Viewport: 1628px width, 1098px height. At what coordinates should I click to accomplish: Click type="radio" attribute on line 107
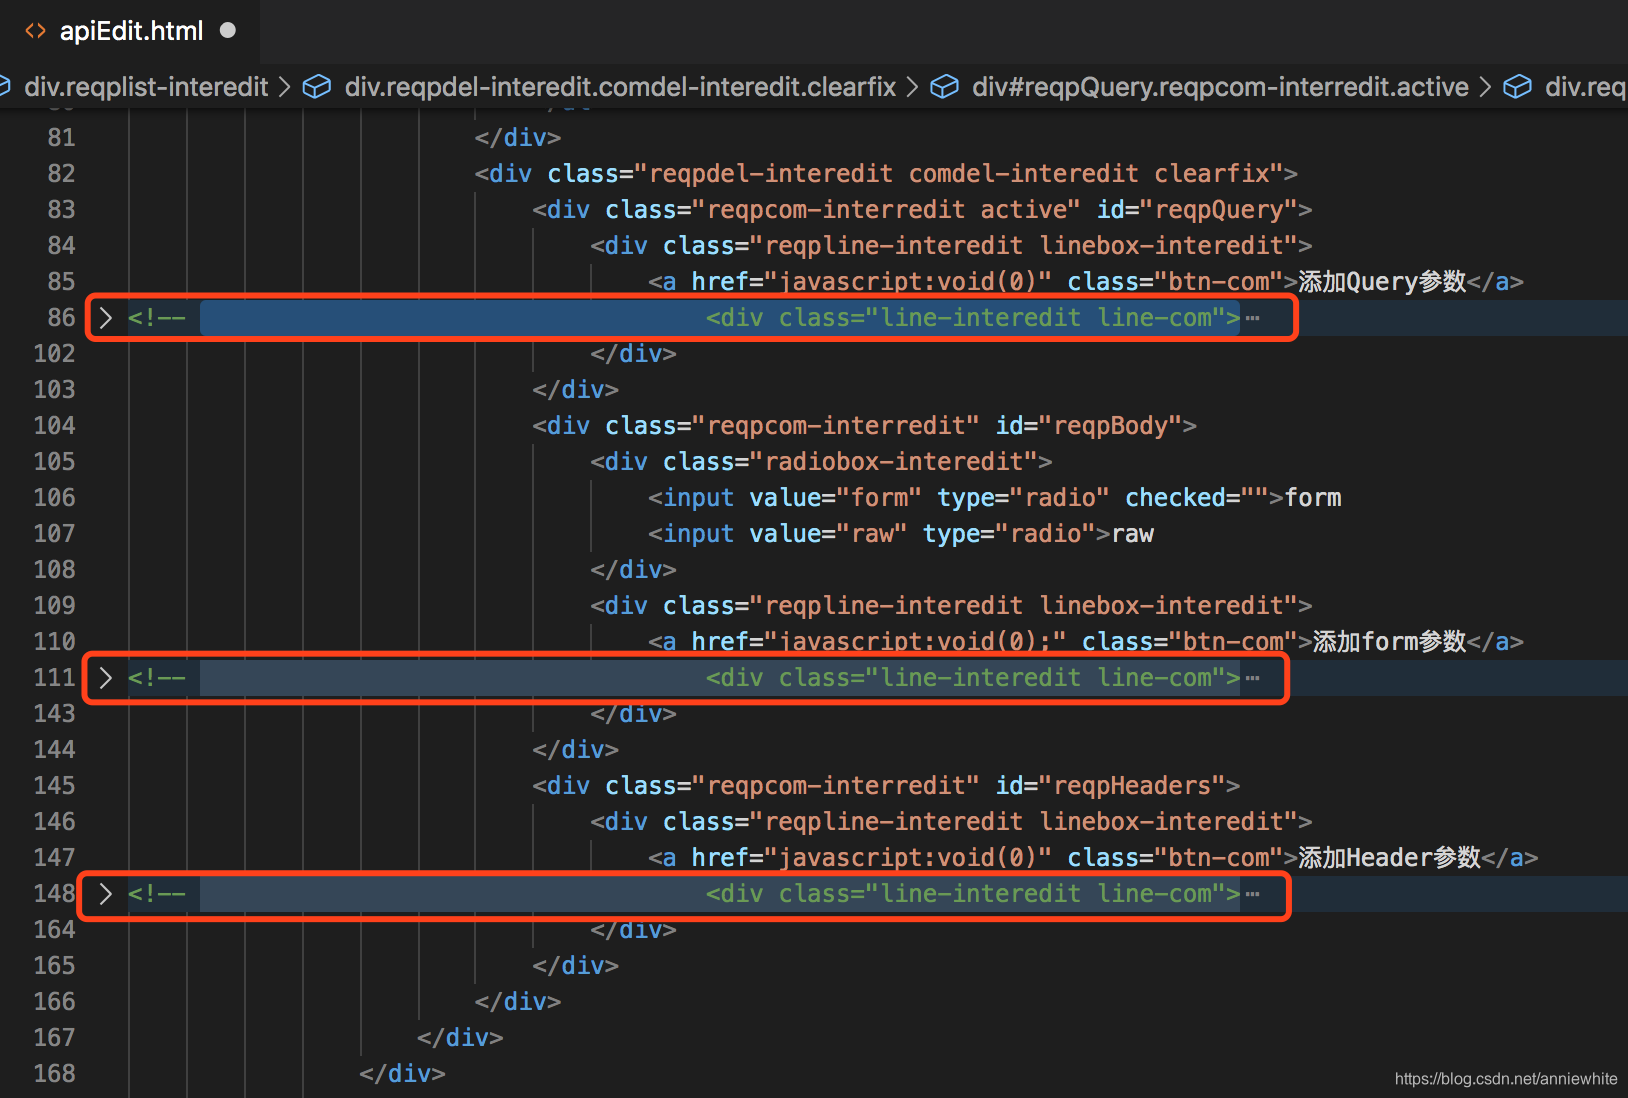[x=1009, y=534]
